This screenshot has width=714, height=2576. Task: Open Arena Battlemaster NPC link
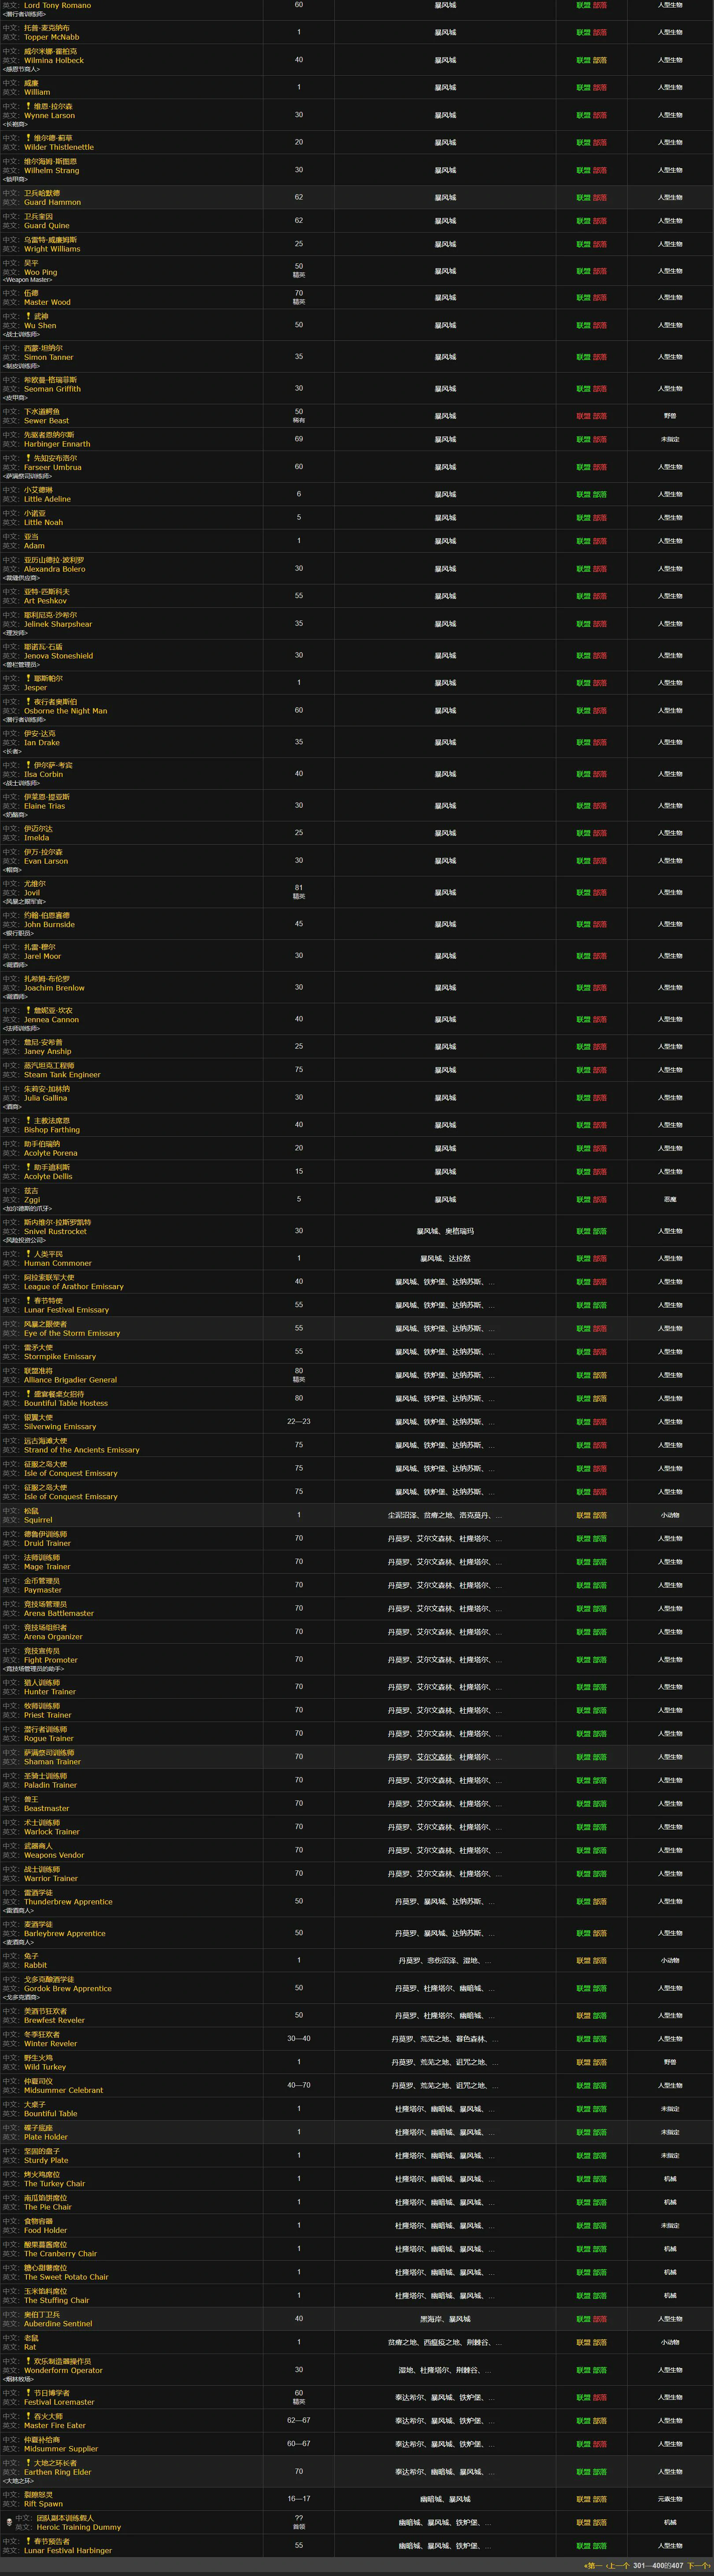point(59,1613)
